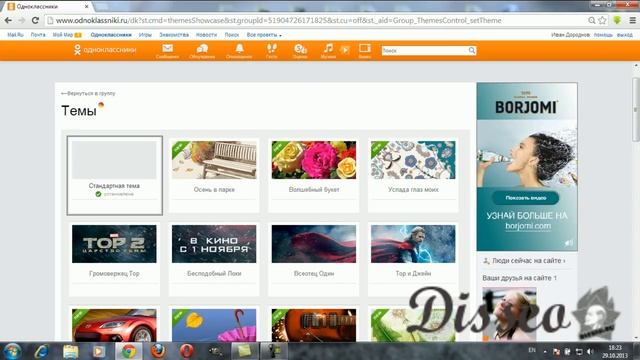Open Opera browser from taskbar
The height and width of the screenshot is (360, 640).
tap(186, 351)
